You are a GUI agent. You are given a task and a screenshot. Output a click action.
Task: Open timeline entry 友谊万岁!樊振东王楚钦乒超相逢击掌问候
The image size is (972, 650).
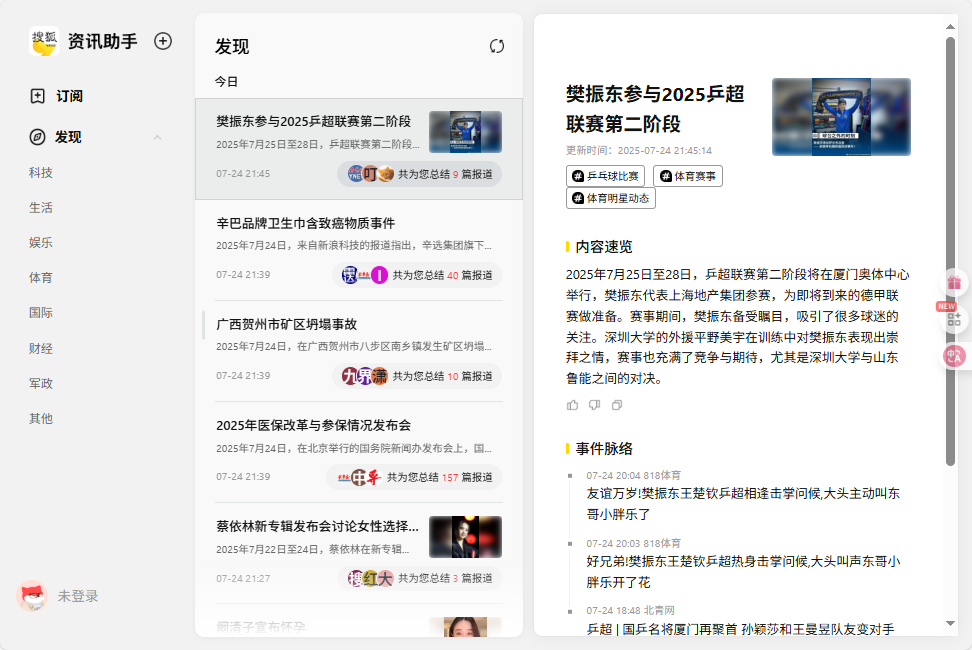click(743, 504)
